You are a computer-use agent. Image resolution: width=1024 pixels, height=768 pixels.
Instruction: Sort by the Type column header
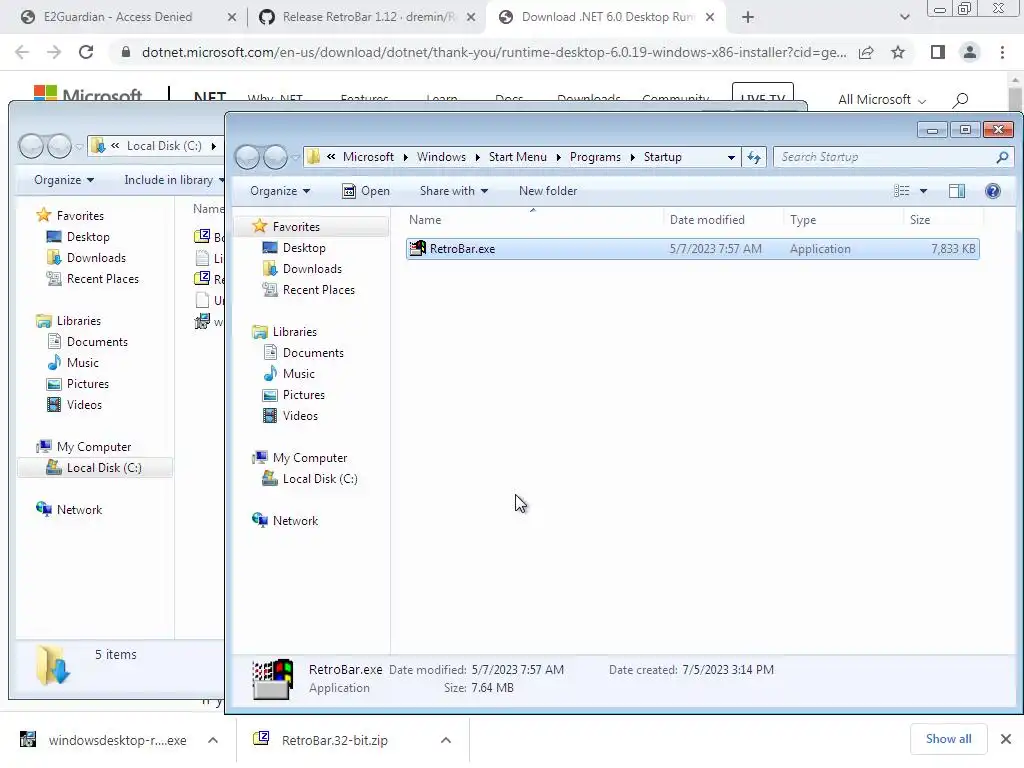pyautogui.click(x=803, y=220)
